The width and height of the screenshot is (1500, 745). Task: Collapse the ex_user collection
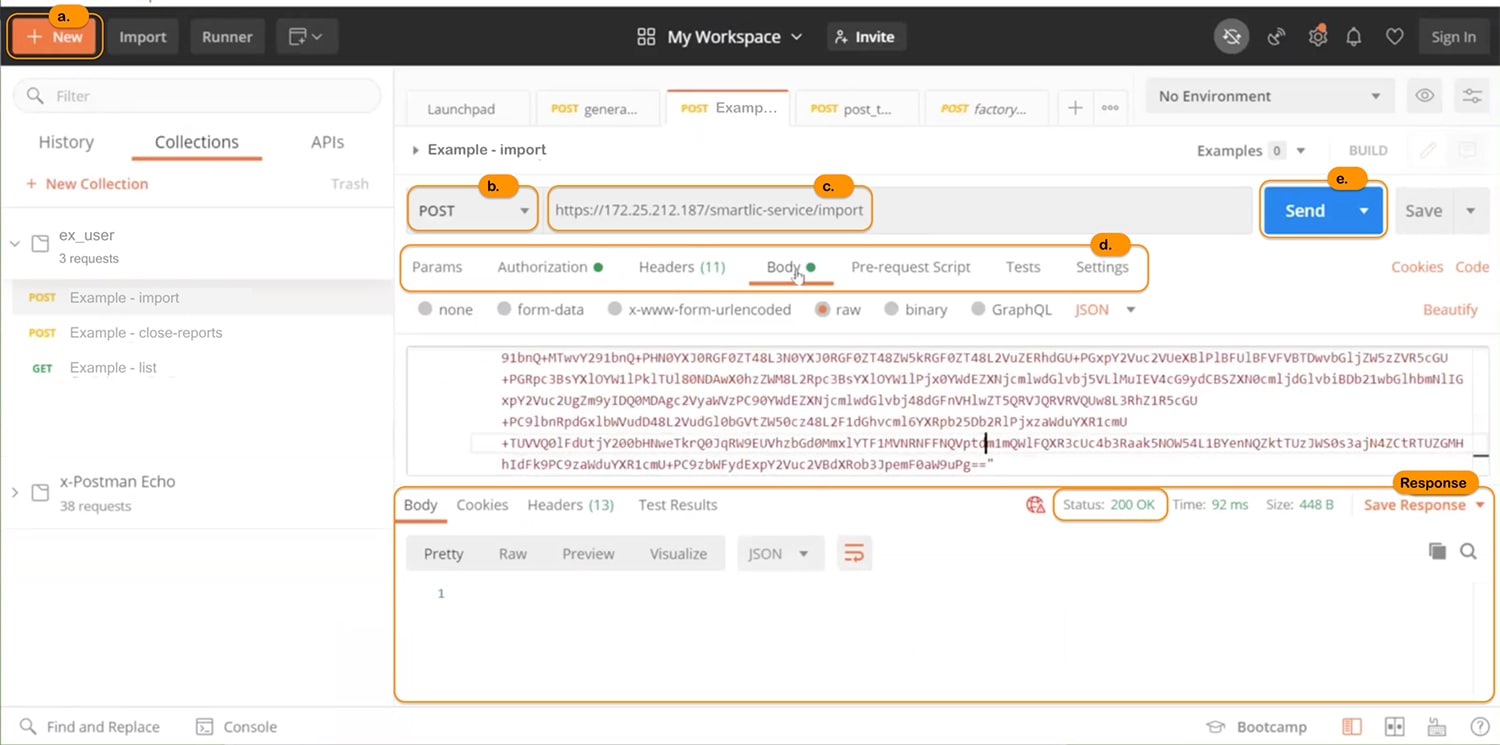15,244
